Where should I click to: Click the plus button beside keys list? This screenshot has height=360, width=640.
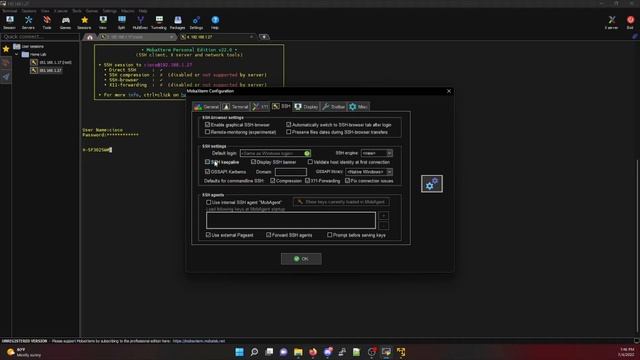pos(384,216)
